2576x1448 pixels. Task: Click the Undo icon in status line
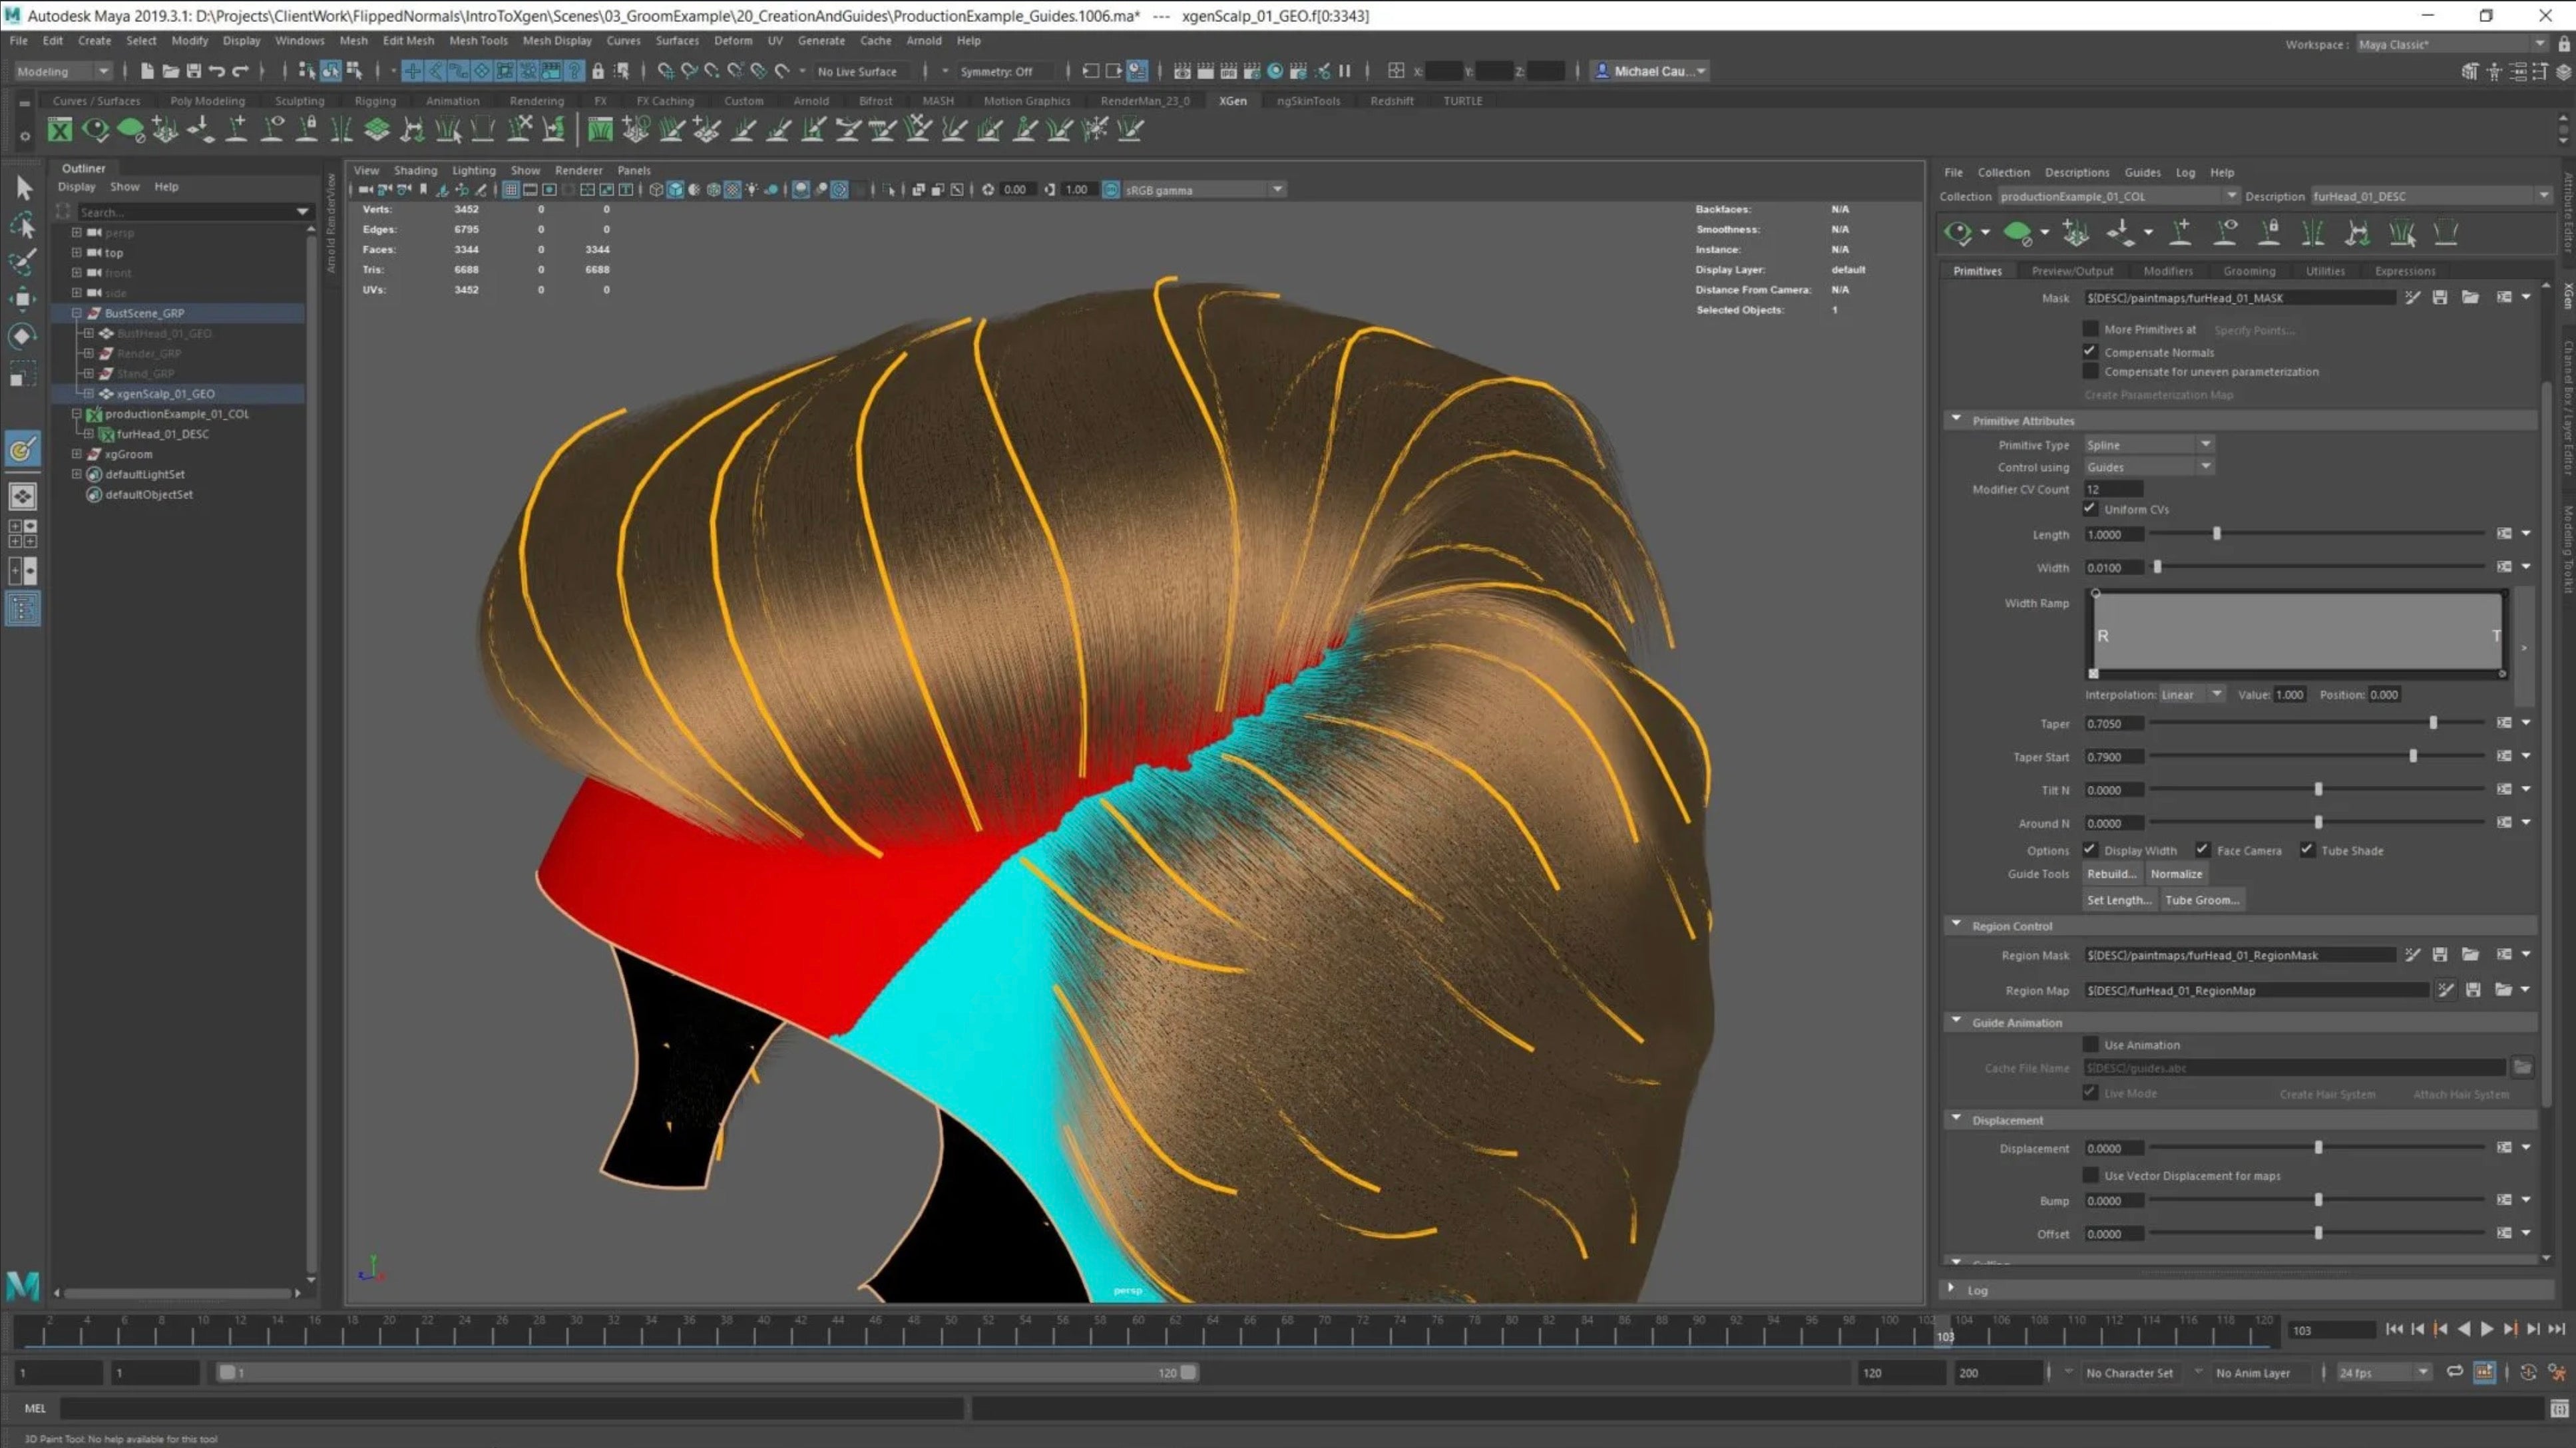[x=216, y=71]
